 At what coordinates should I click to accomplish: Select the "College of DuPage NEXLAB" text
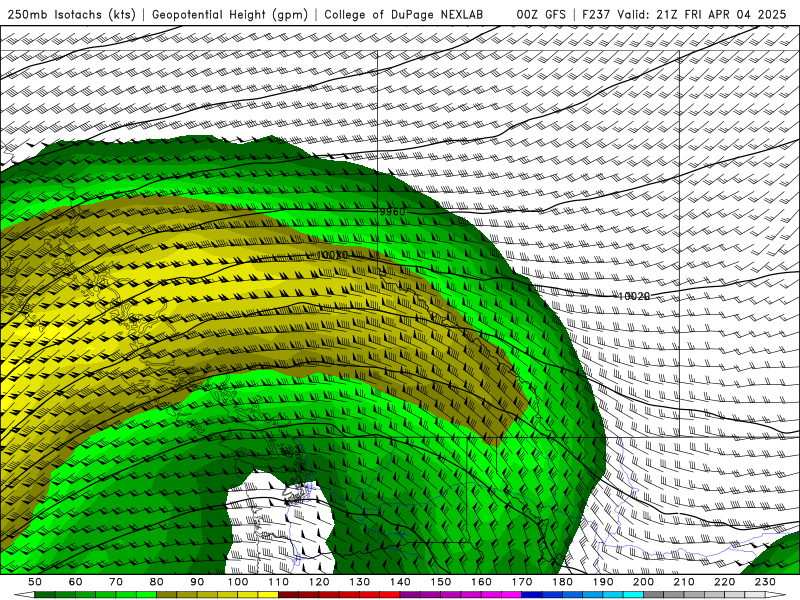click(404, 15)
